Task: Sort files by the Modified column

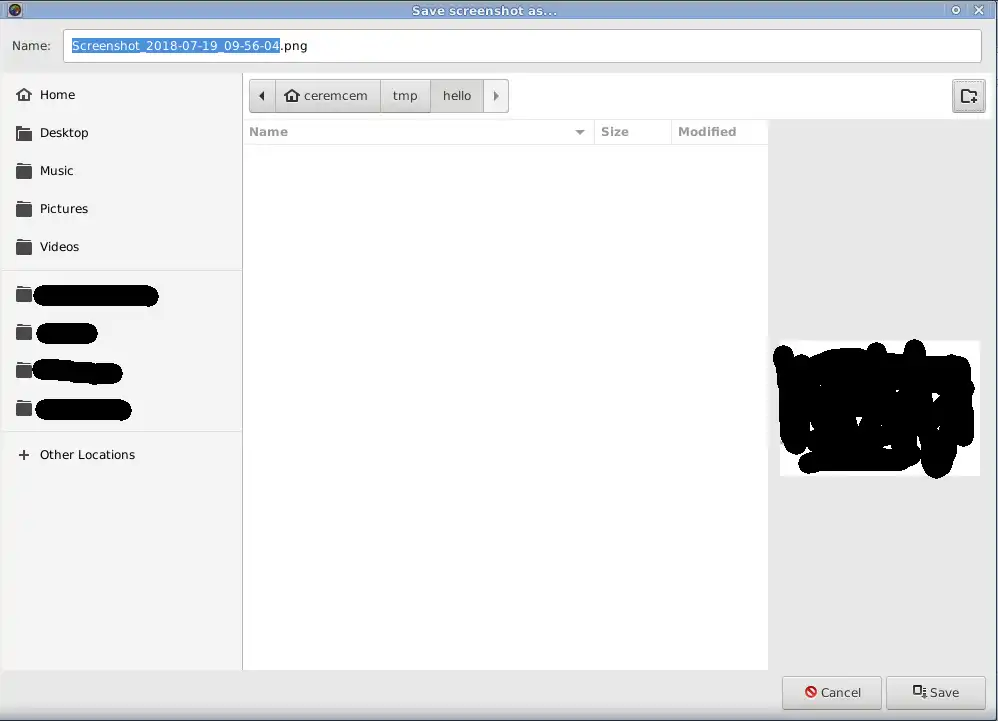Action: [719, 132]
